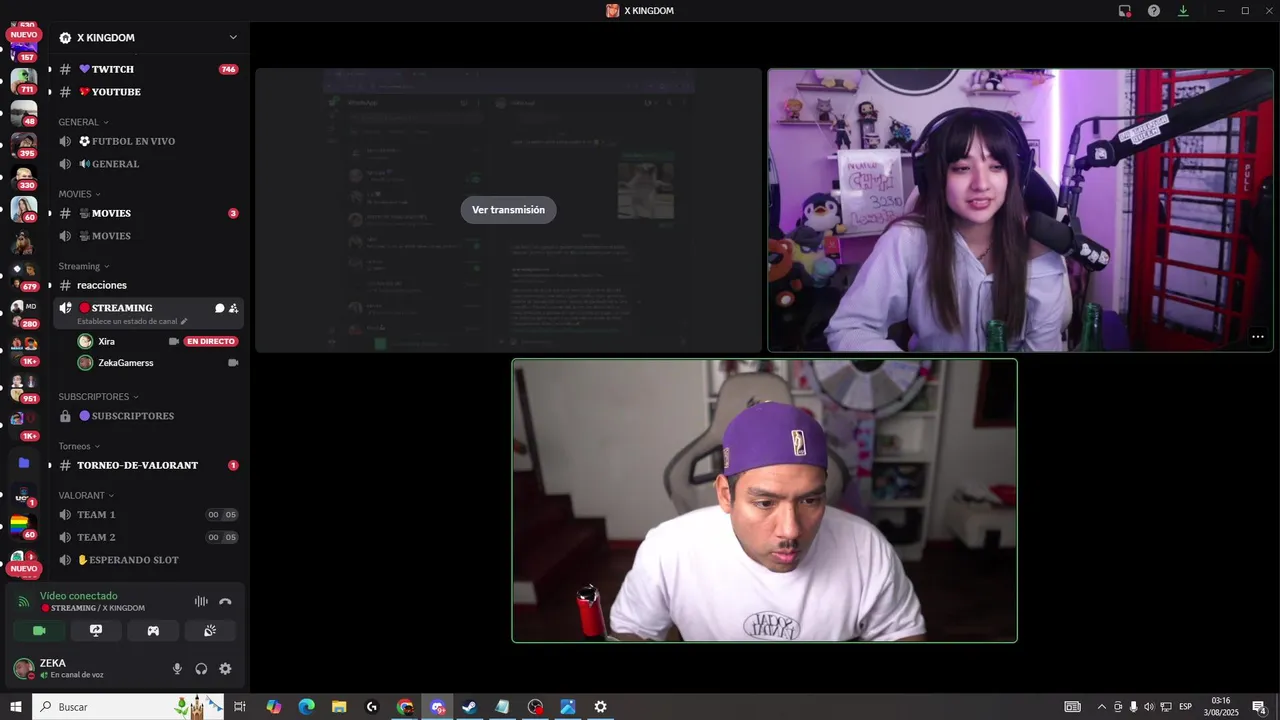Image resolution: width=1280 pixels, height=720 pixels.
Task: Click the Windows Search box
Action: coord(130,707)
